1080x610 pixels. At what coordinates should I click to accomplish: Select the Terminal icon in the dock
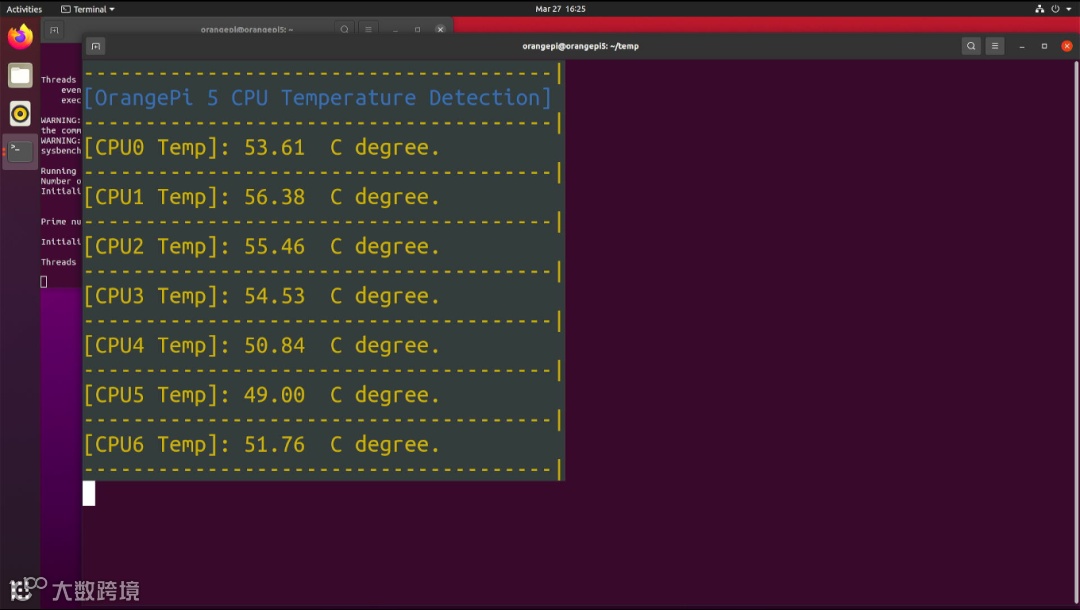pos(20,151)
